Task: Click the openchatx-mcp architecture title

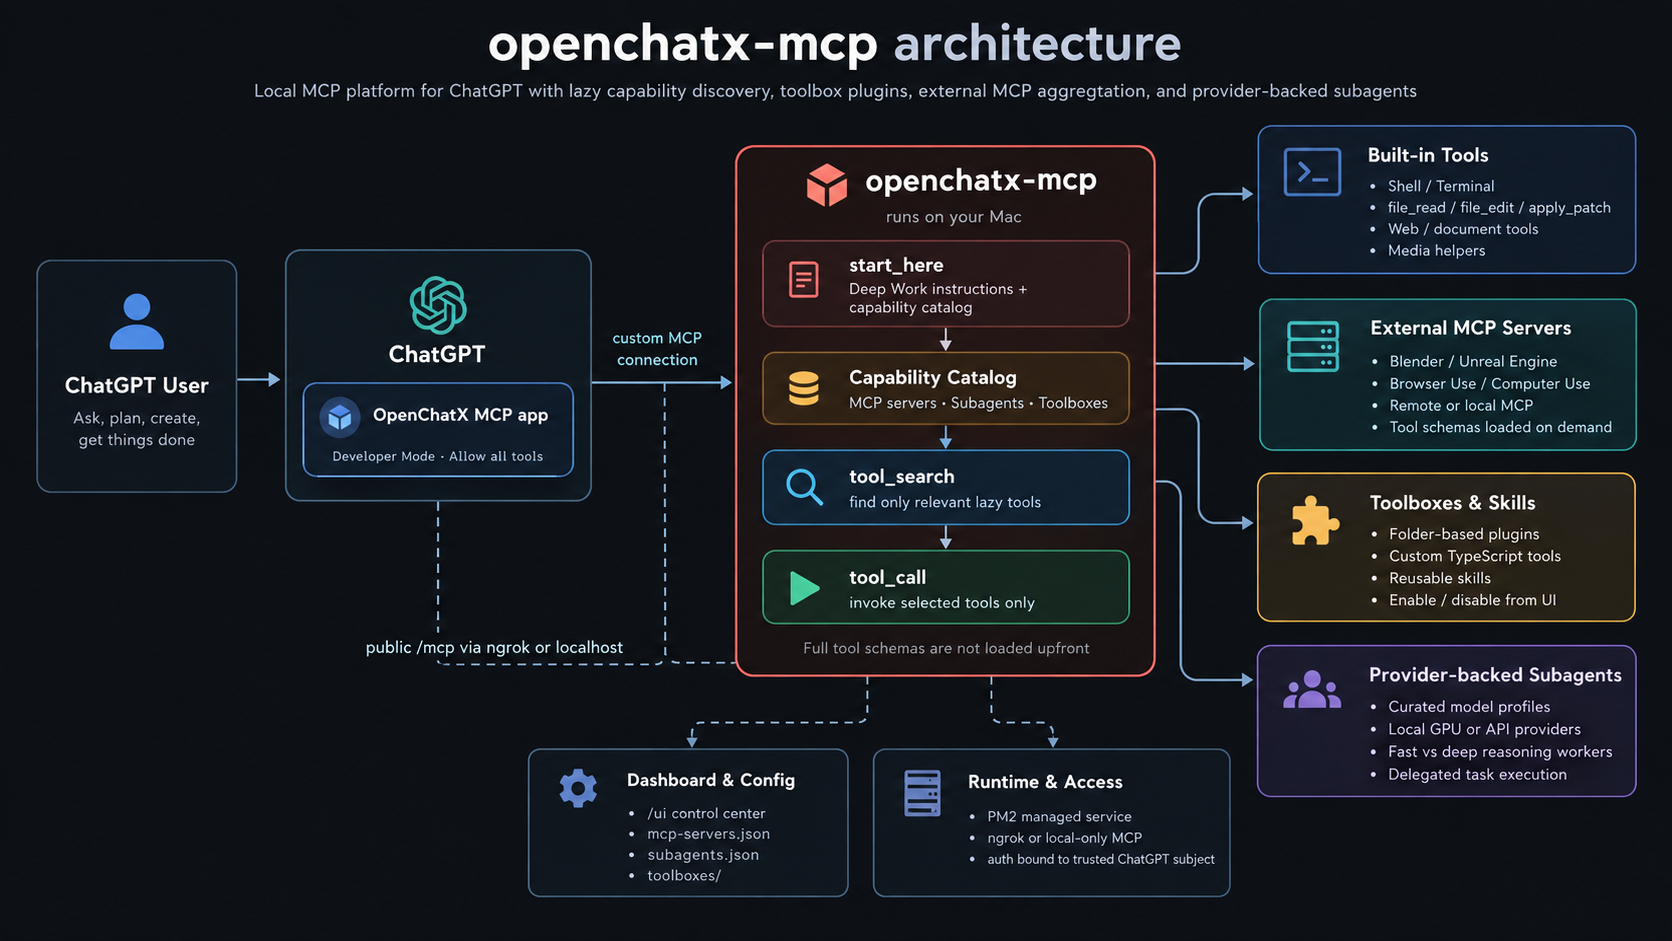Action: (835, 43)
